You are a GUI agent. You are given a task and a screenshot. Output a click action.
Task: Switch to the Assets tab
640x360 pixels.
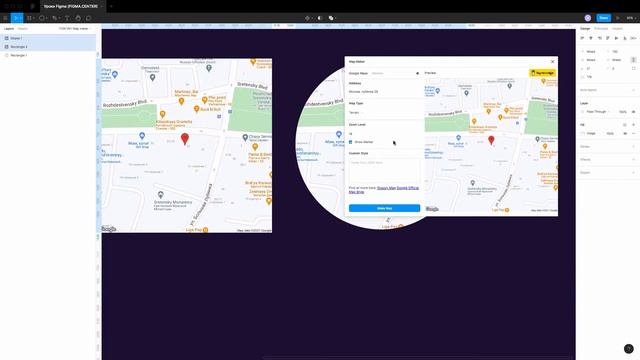click(23, 29)
